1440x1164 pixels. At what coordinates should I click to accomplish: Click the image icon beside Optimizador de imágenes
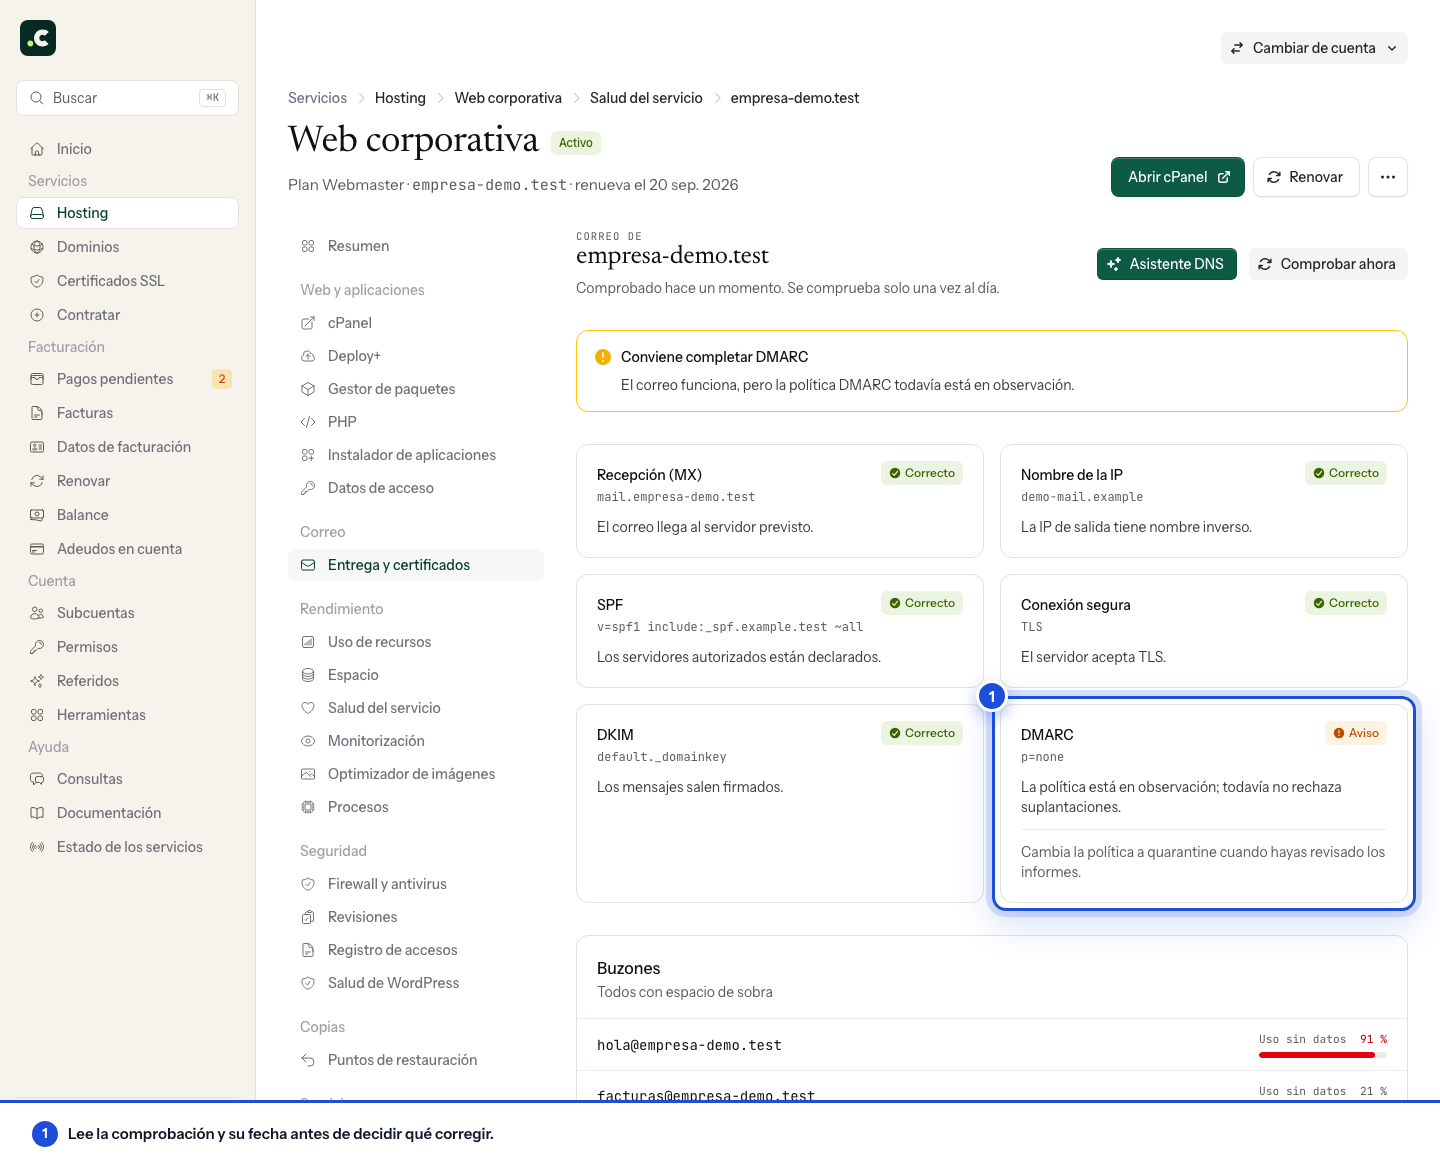[308, 774]
